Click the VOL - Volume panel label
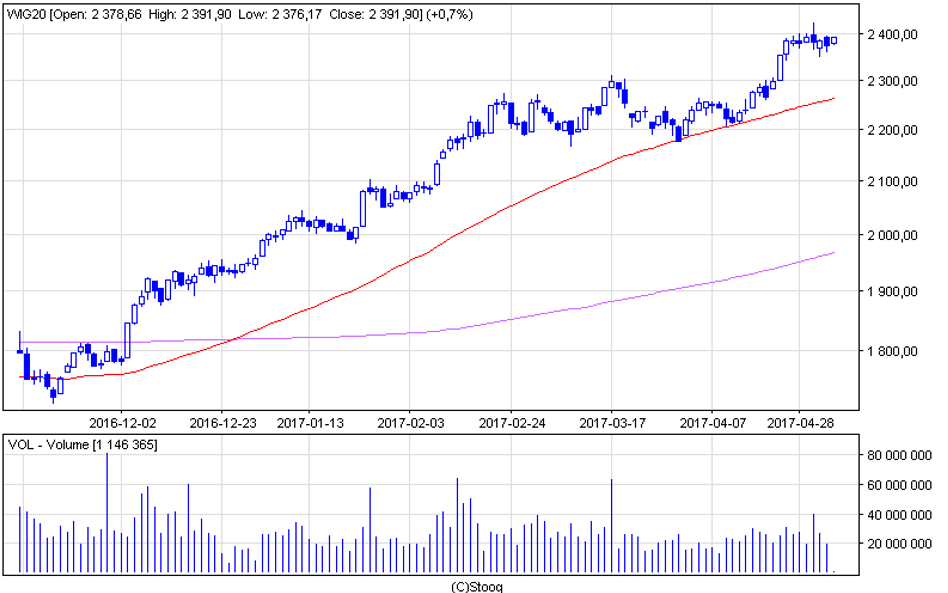The width and height of the screenshot is (948, 593). pyautogui.click(x=83, y=444)
